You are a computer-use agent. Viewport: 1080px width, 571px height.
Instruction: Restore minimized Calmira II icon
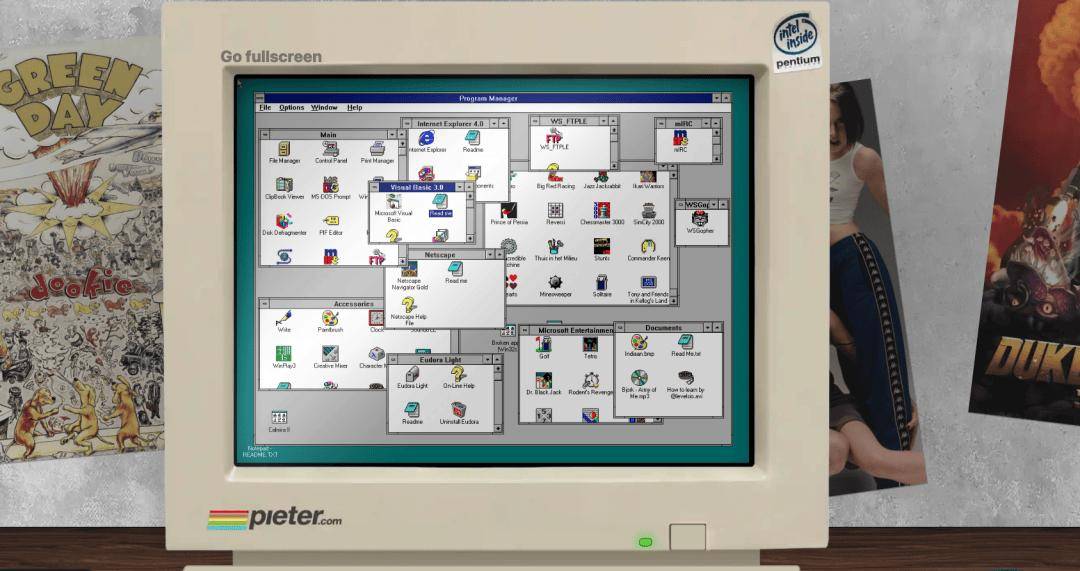pyautogui.click(x=279, y=422)
